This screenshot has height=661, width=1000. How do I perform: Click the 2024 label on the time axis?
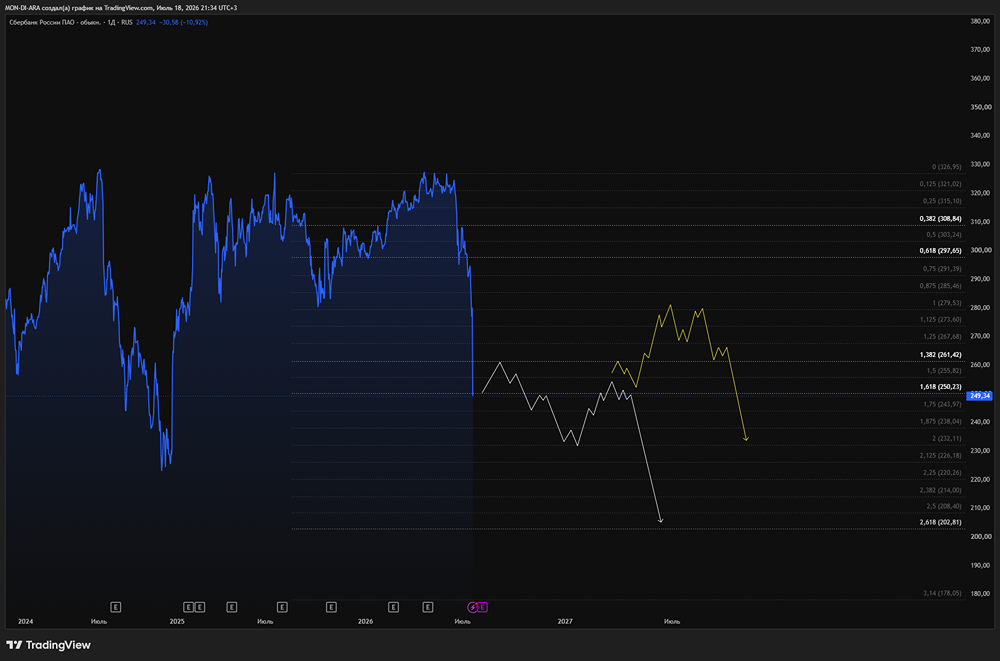click(26, 621)
